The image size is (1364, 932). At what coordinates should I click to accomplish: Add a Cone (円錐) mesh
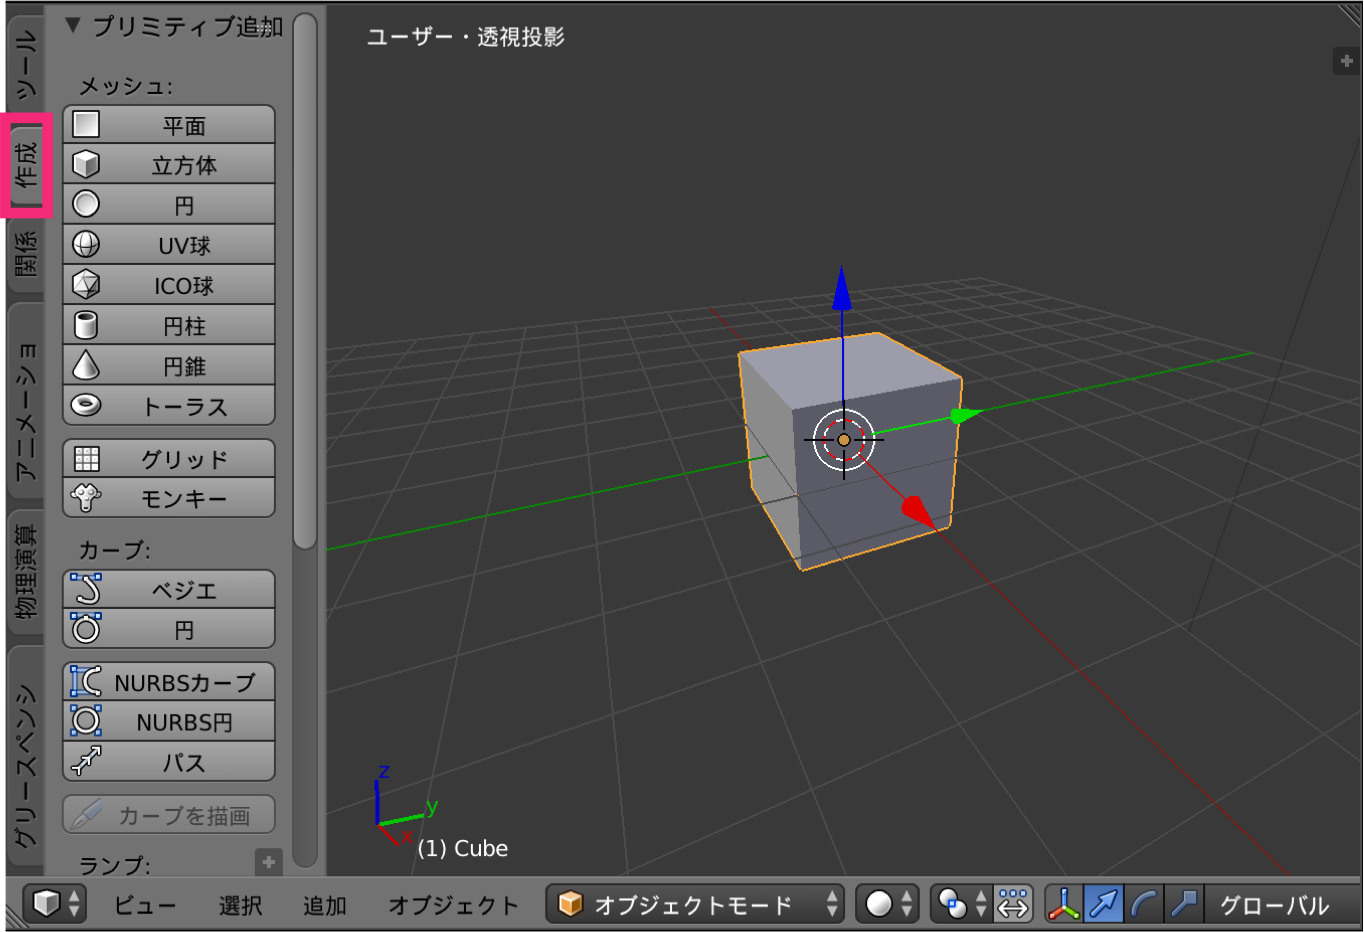(x=169, y=366)
